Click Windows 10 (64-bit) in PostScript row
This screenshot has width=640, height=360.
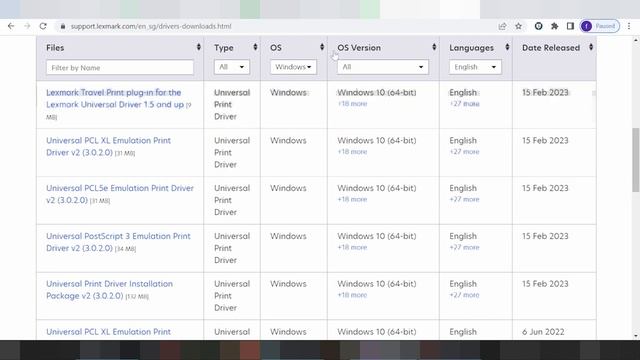click(x=377, y=236)
